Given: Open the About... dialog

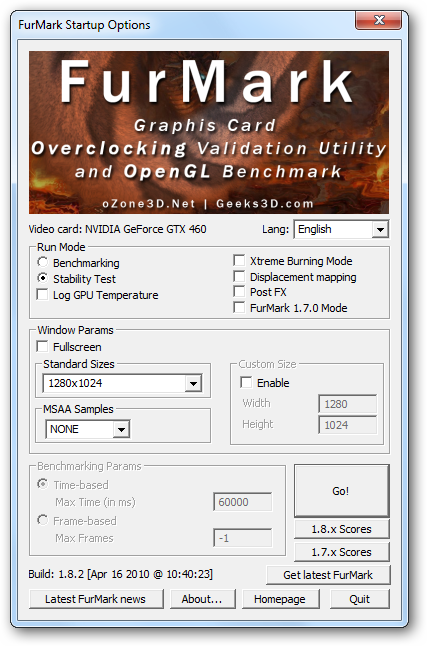Looking at the screenshot, I should point(202,599).
